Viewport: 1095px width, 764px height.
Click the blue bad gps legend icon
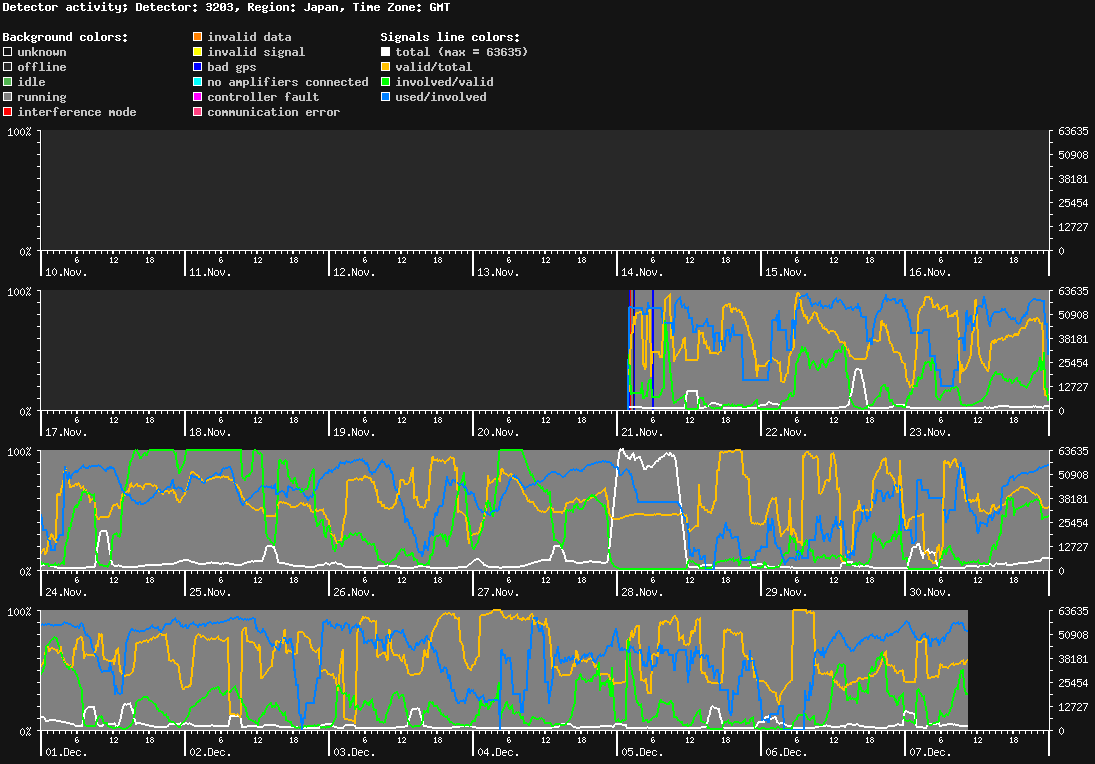tap(197, 66)
